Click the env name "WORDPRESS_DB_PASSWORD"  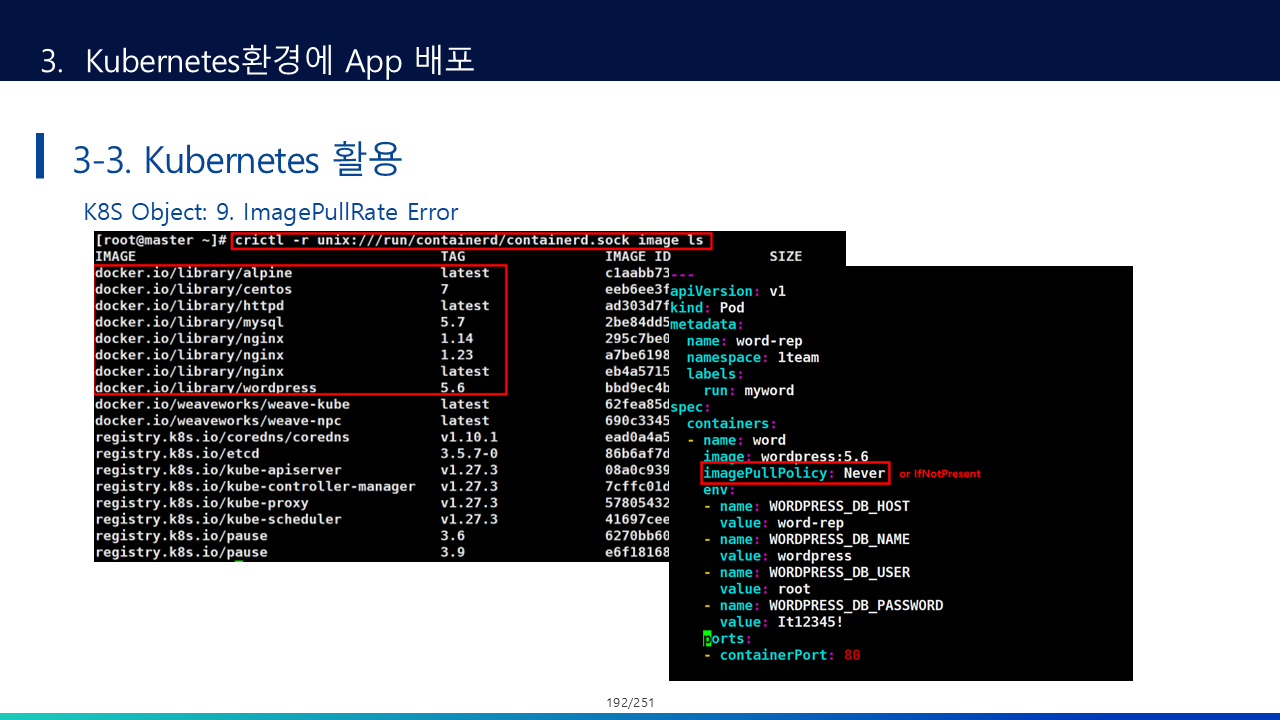pyautogui.click(x=856, y=605)
